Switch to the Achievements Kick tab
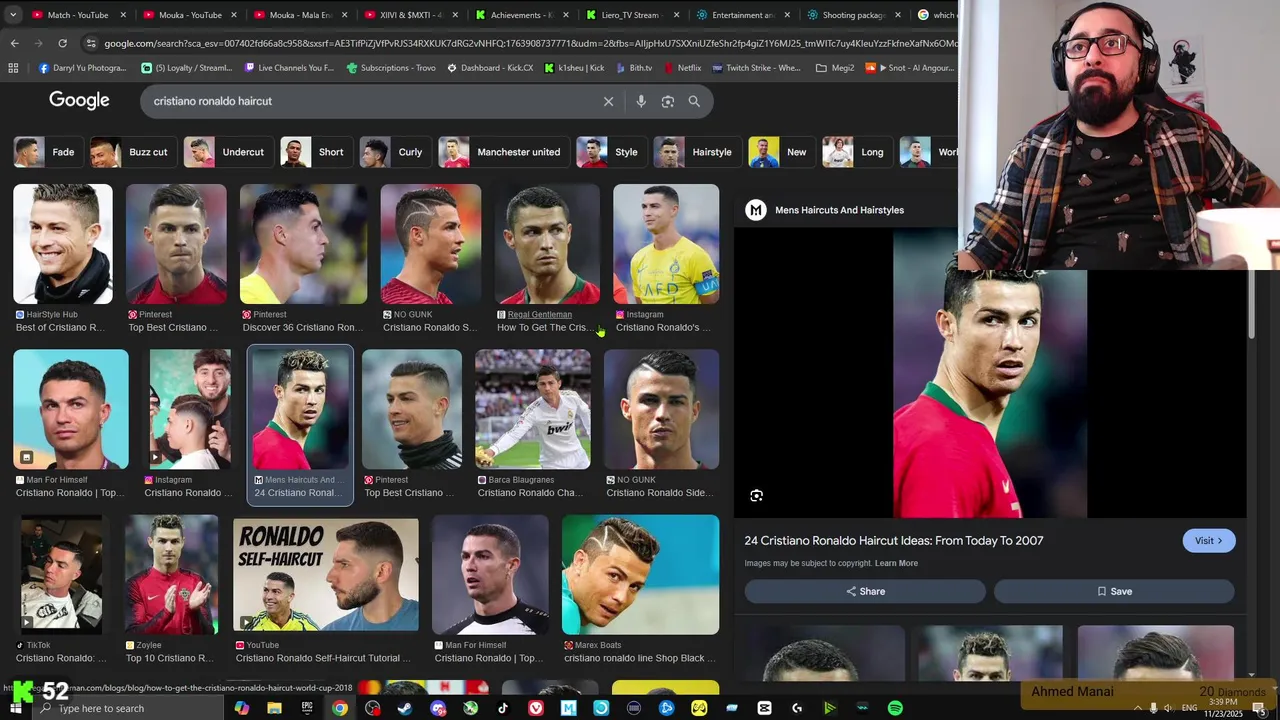This screenshot has width=1280, height=720. [521, 15]
